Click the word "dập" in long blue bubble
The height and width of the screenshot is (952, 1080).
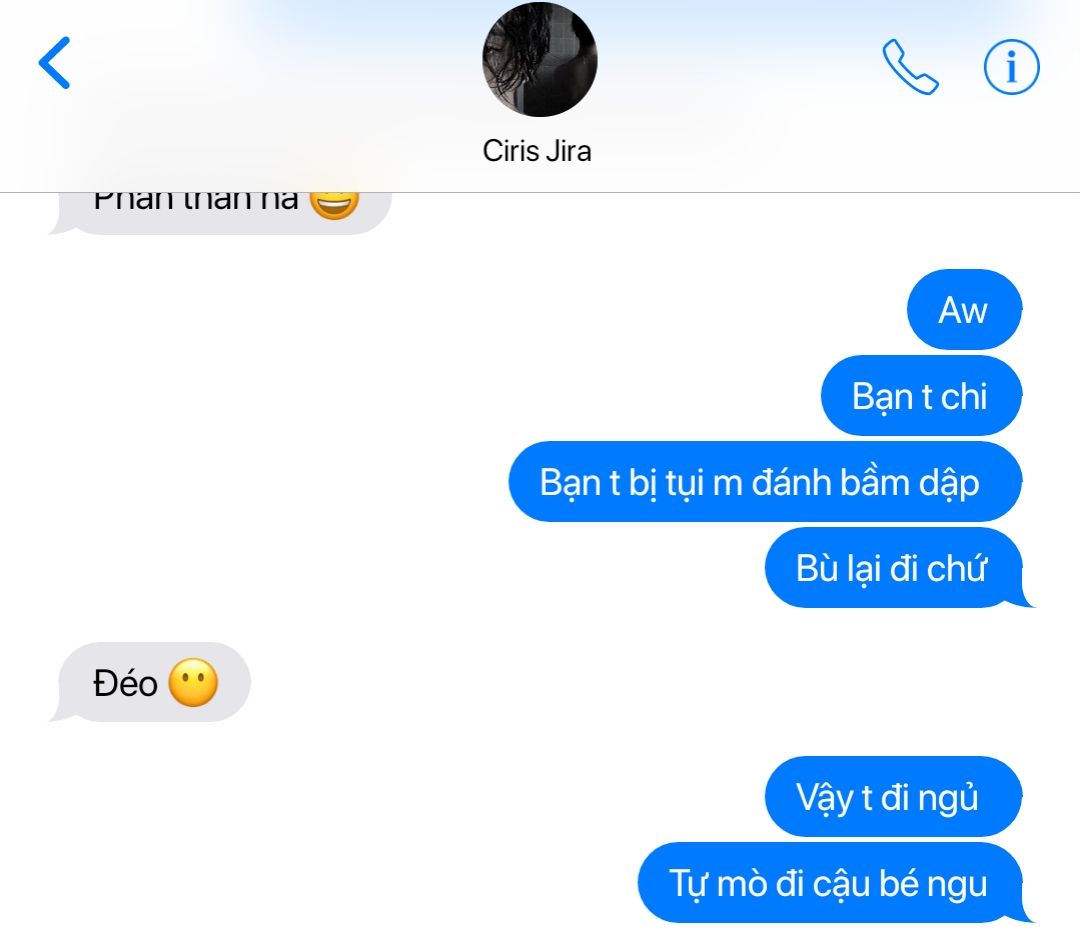click(949, 484)
